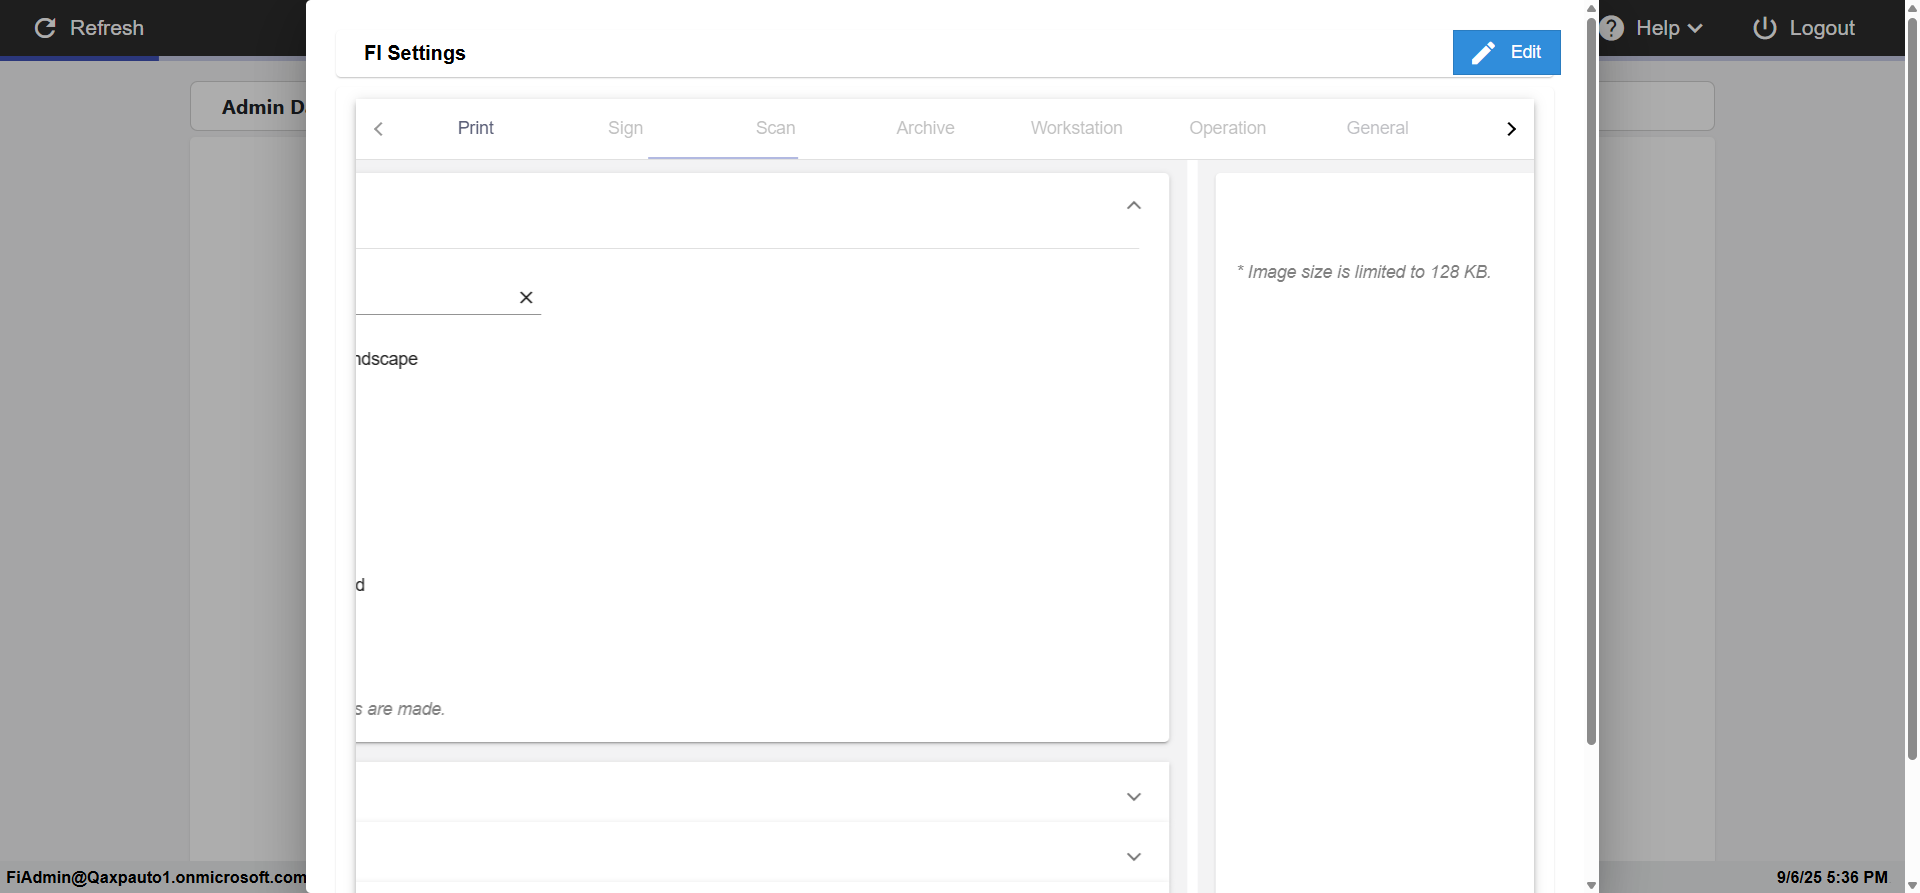Screen dimensions: 1920x893
Task: Click the Edit pencil button
Action: coord(1506,52)
